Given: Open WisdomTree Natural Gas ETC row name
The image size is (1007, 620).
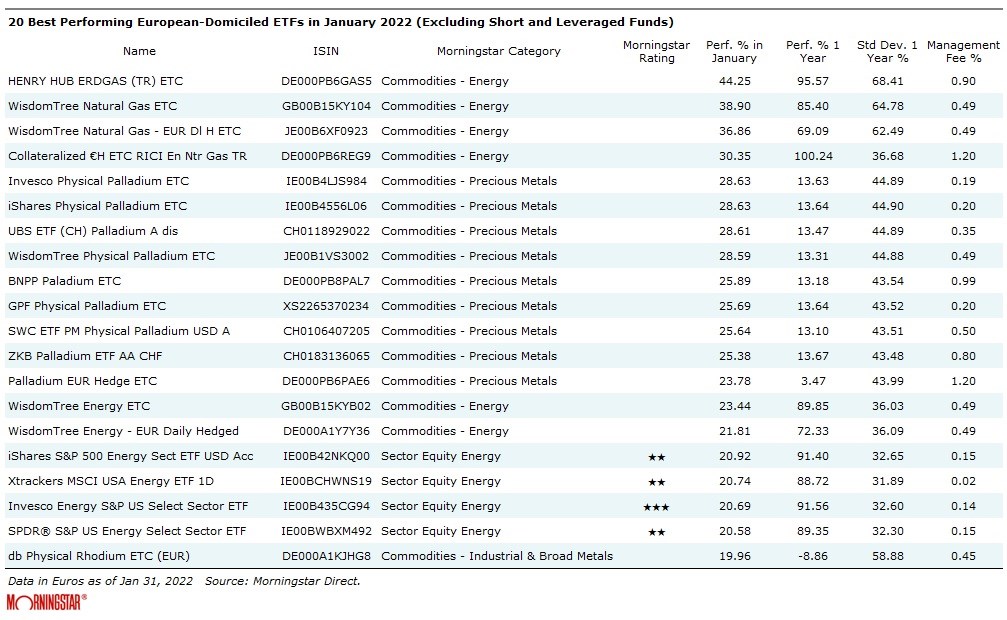Looking at the screenshot, I should tap(92, 106).
